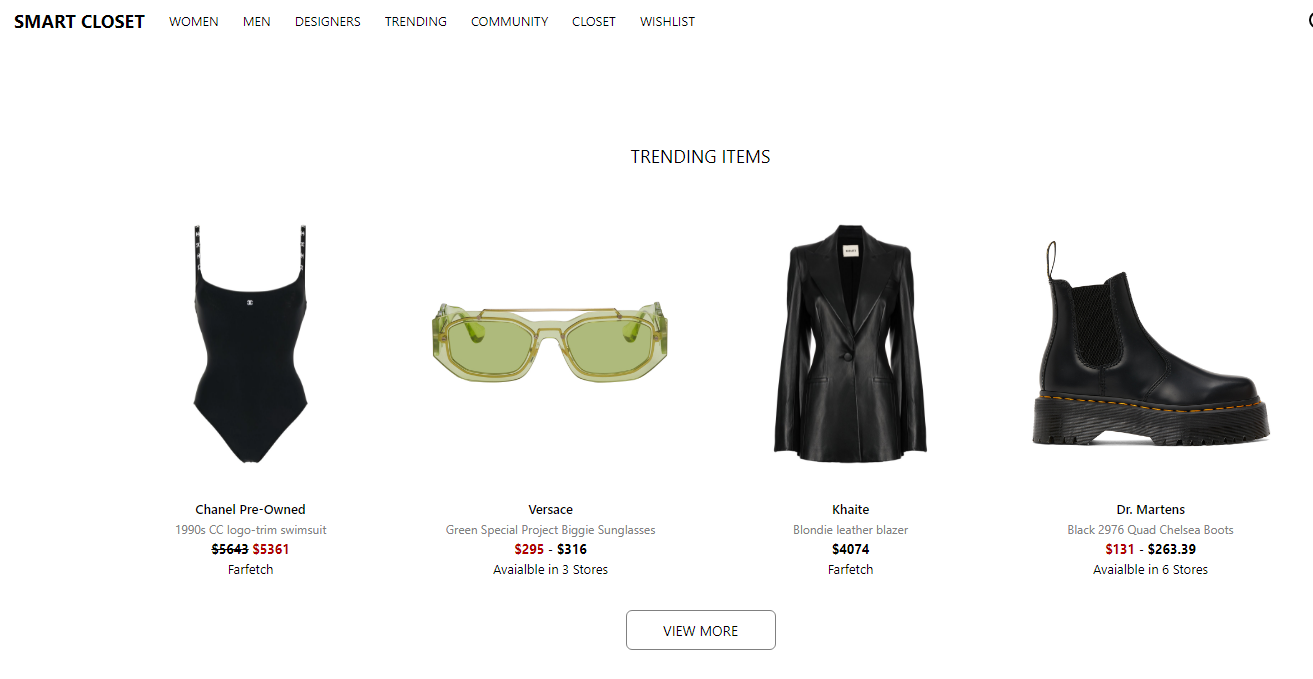Open the Dr. Martens Chelsea boots image
The image size is (1313, 679).
point(1151,343)
